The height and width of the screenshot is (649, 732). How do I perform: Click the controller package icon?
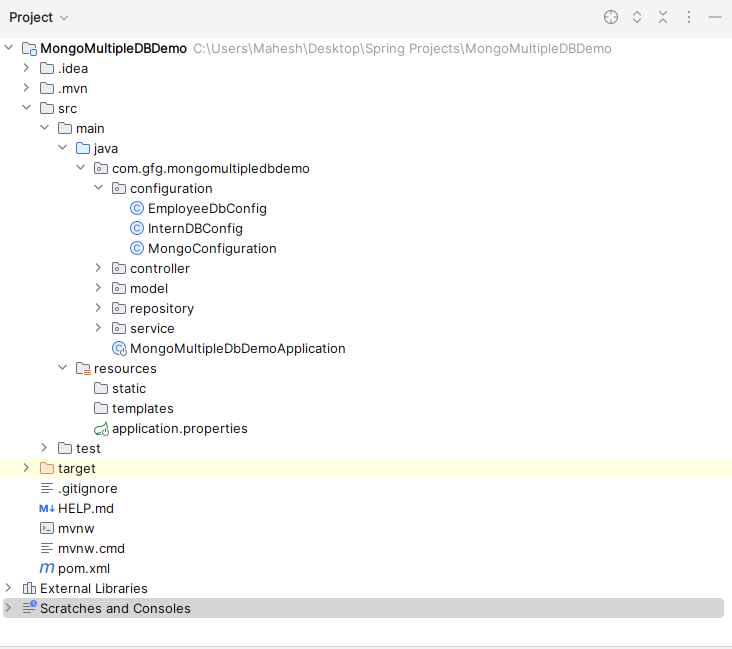pyautogui.click(x=119, y=268)
